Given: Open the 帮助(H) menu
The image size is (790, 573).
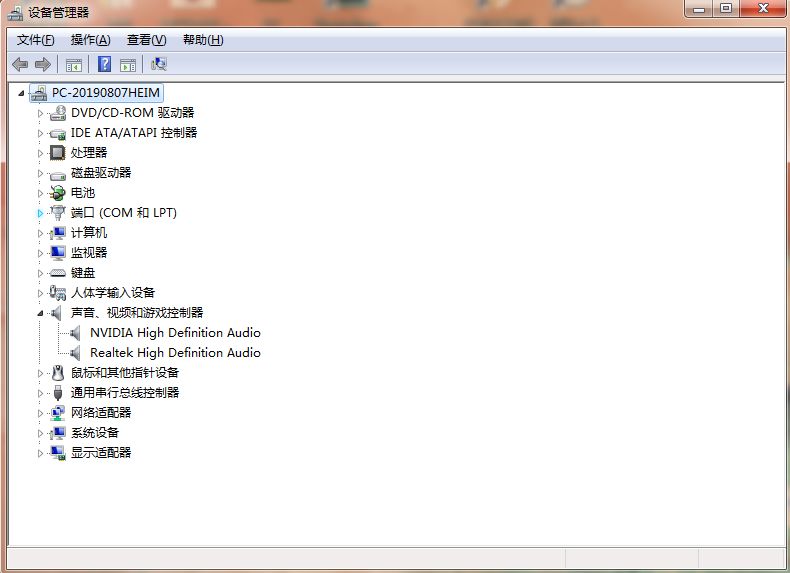Looking at the screenshot, I should (x=203, y=40).
